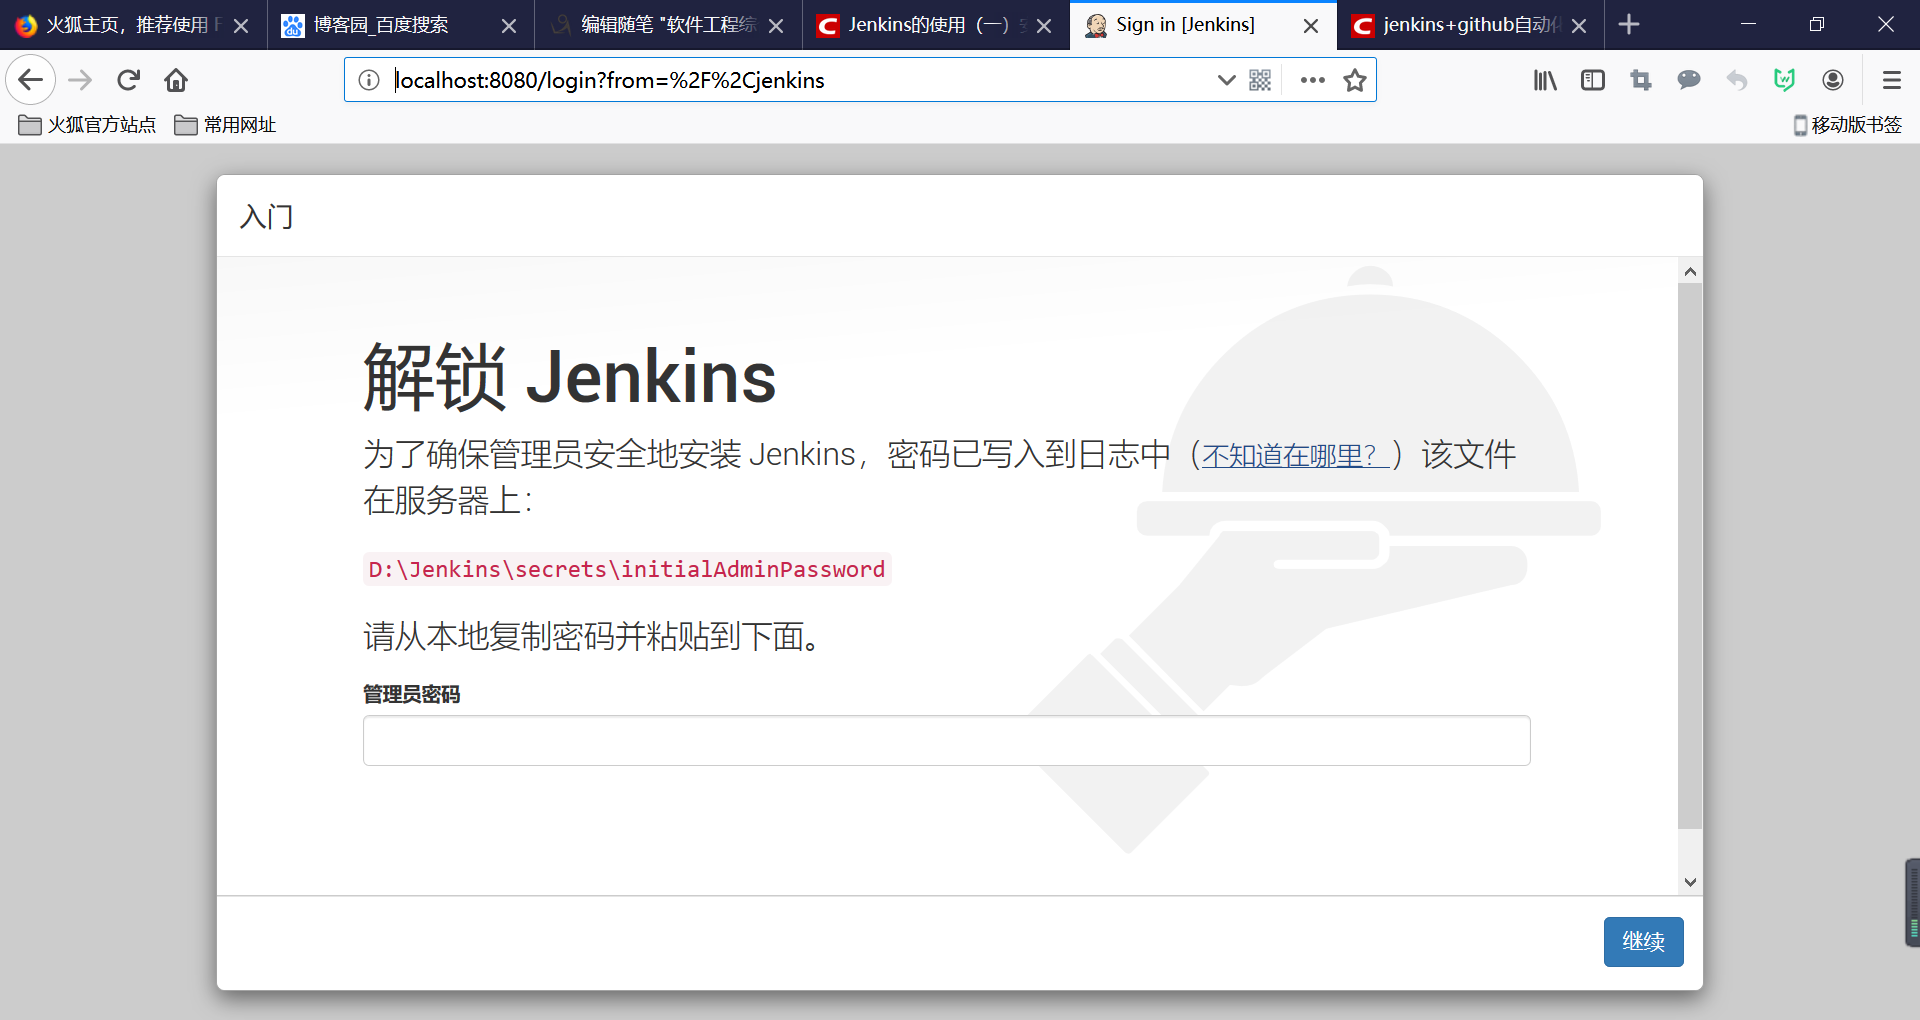The height and width of the screenshot is (1020, 1920).
Task: Close the Sign in [Jenkins] tab
Action: tap(1311, 26)
